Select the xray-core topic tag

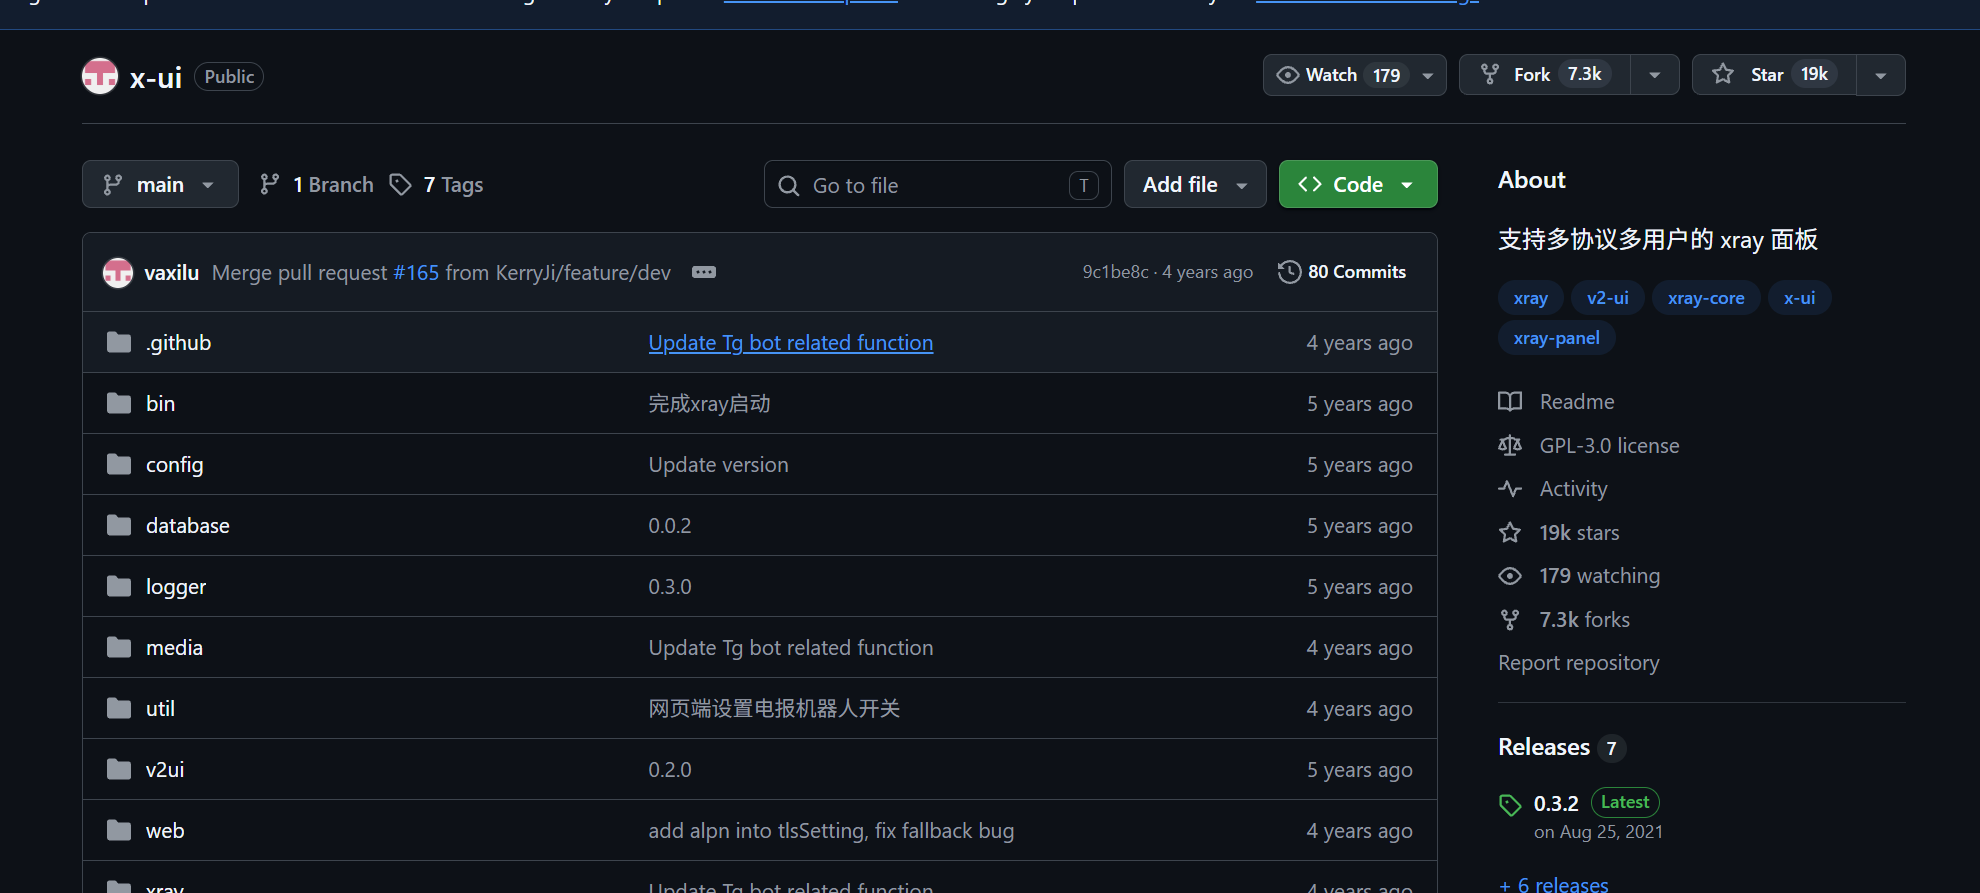[1706, 298]
